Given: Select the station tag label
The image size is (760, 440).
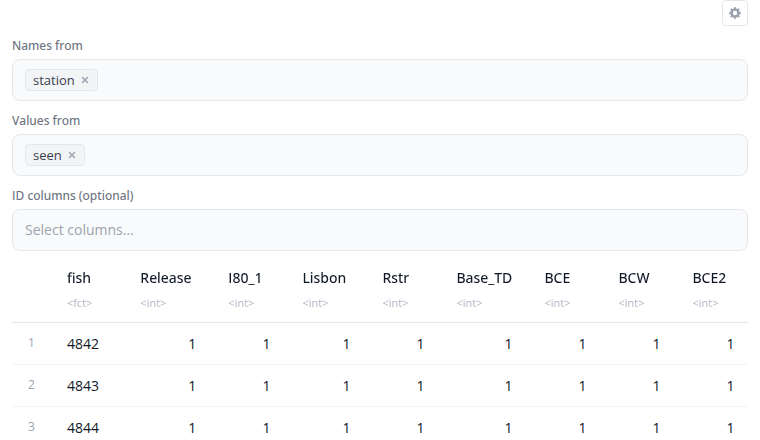Looking at the screenshot, I should click(x=53, y=80).
